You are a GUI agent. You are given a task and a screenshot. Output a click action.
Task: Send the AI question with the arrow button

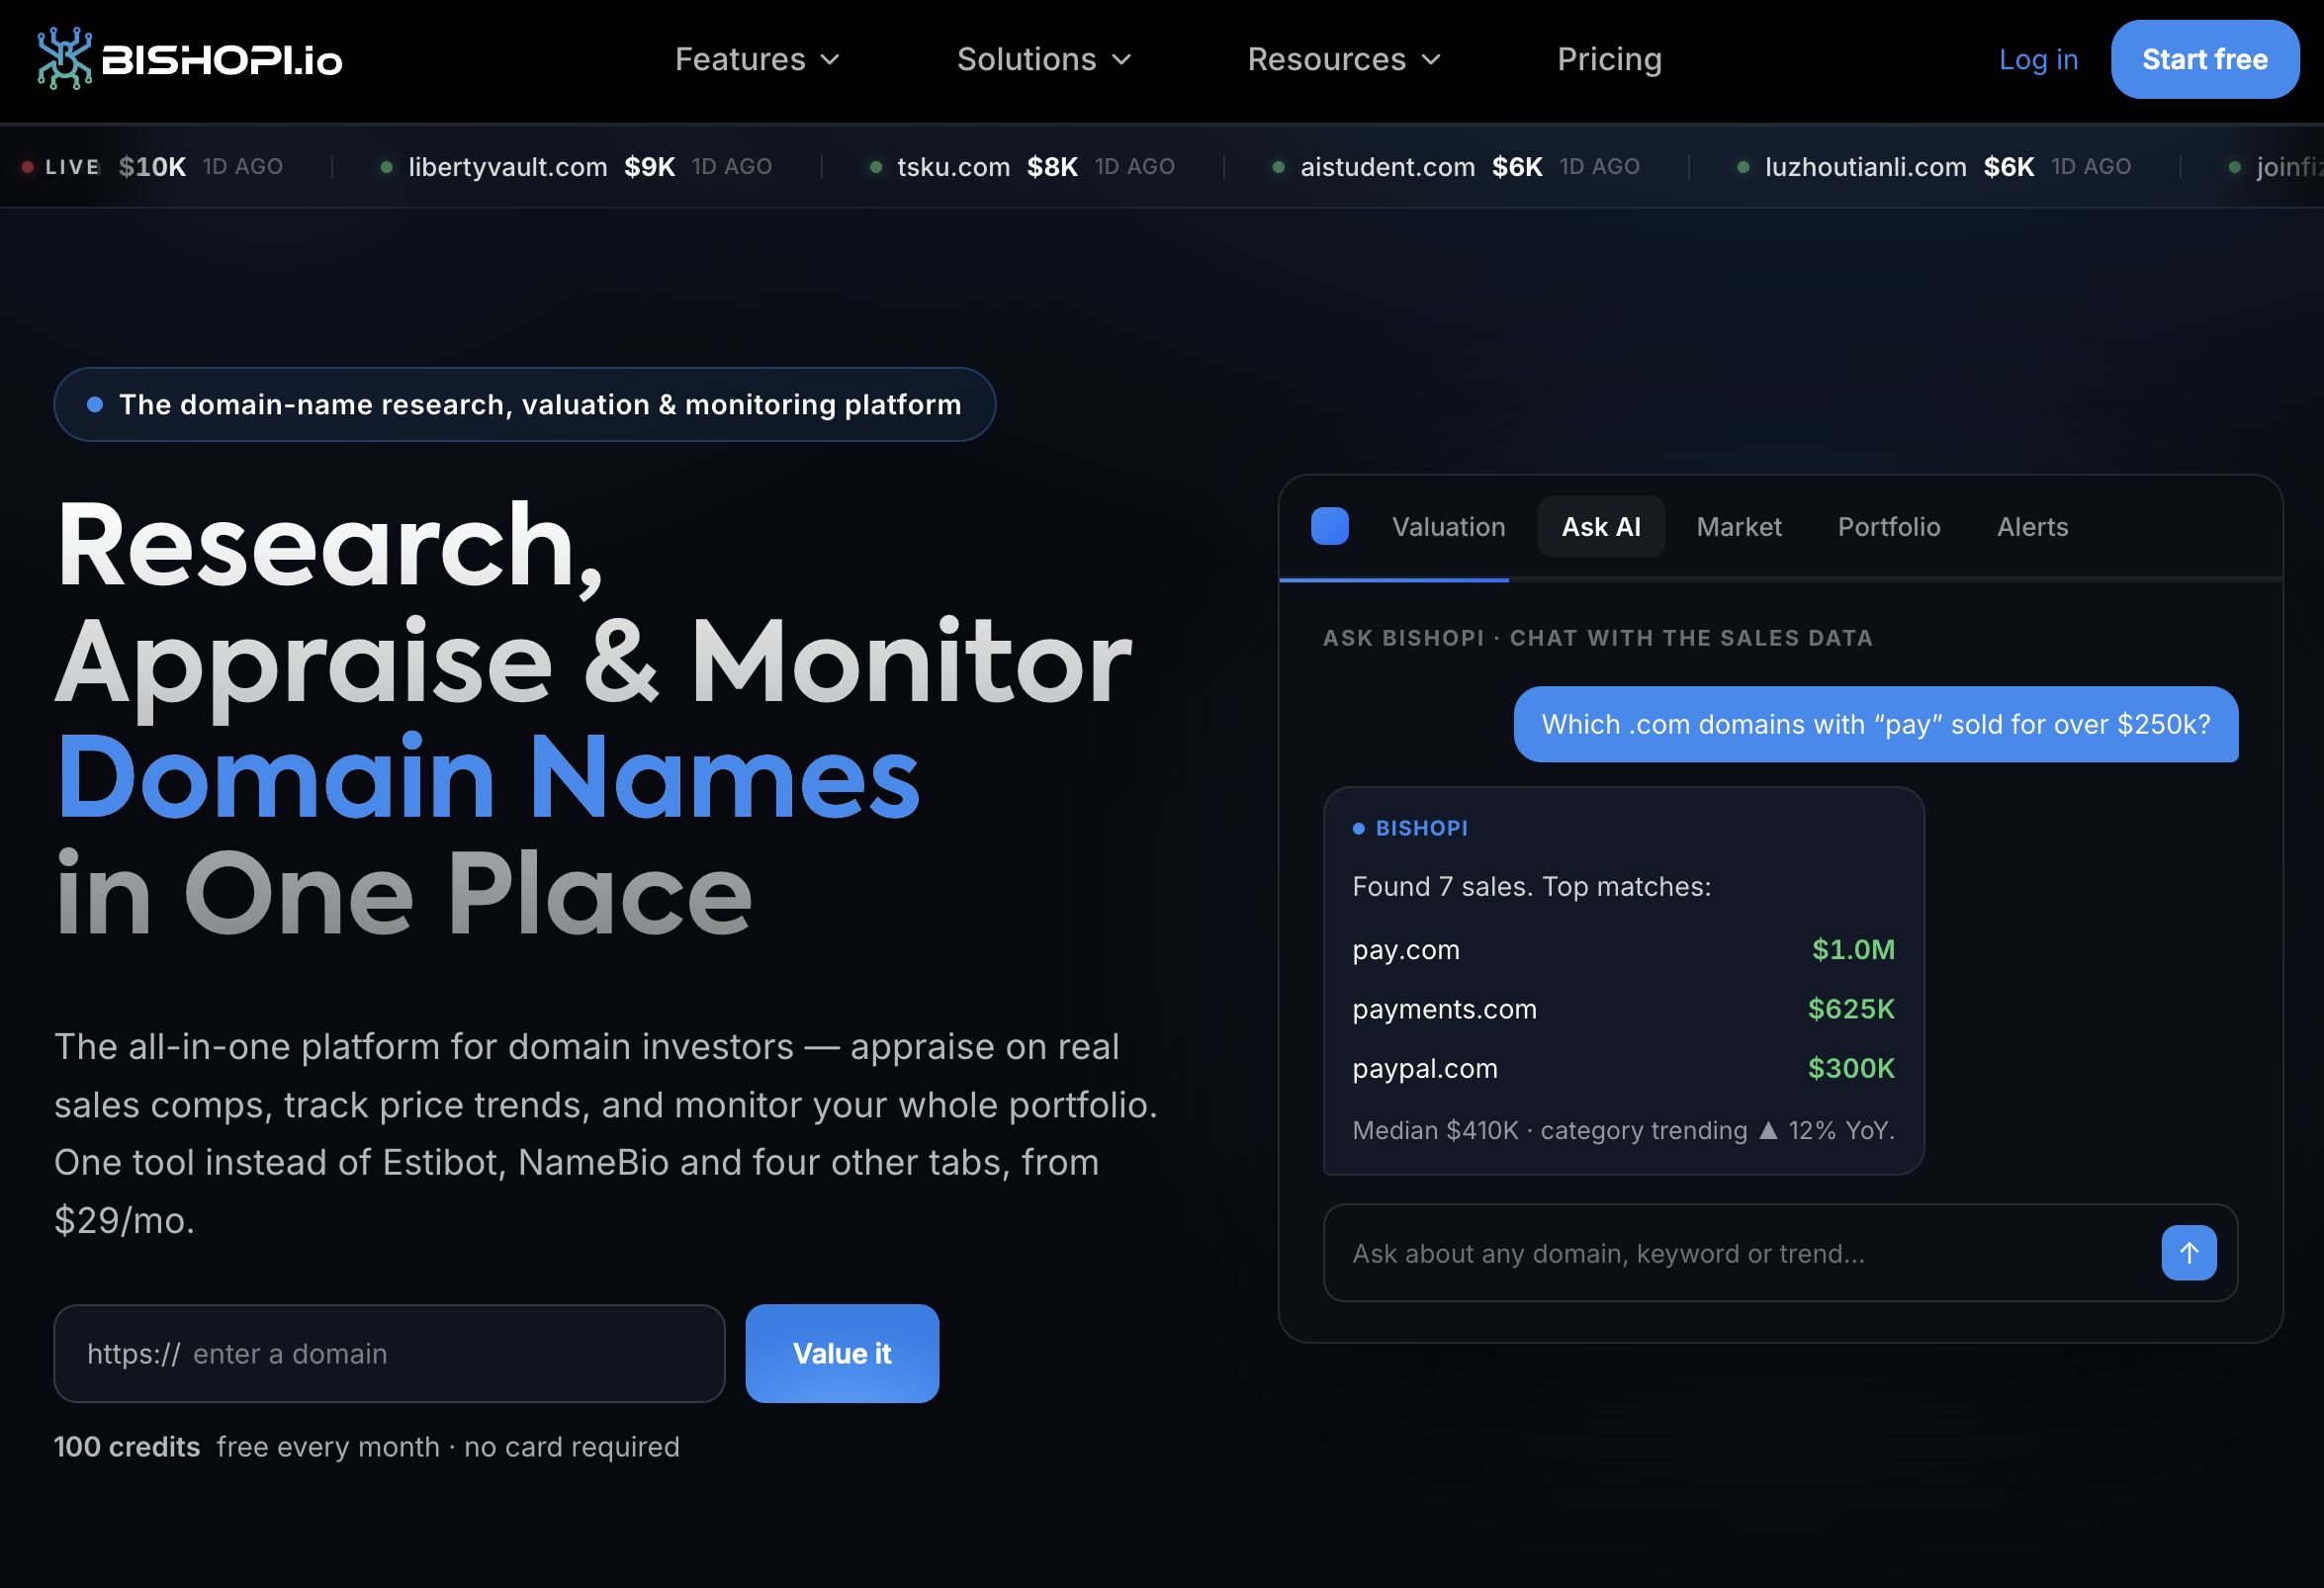(x=2188, y=1252)
